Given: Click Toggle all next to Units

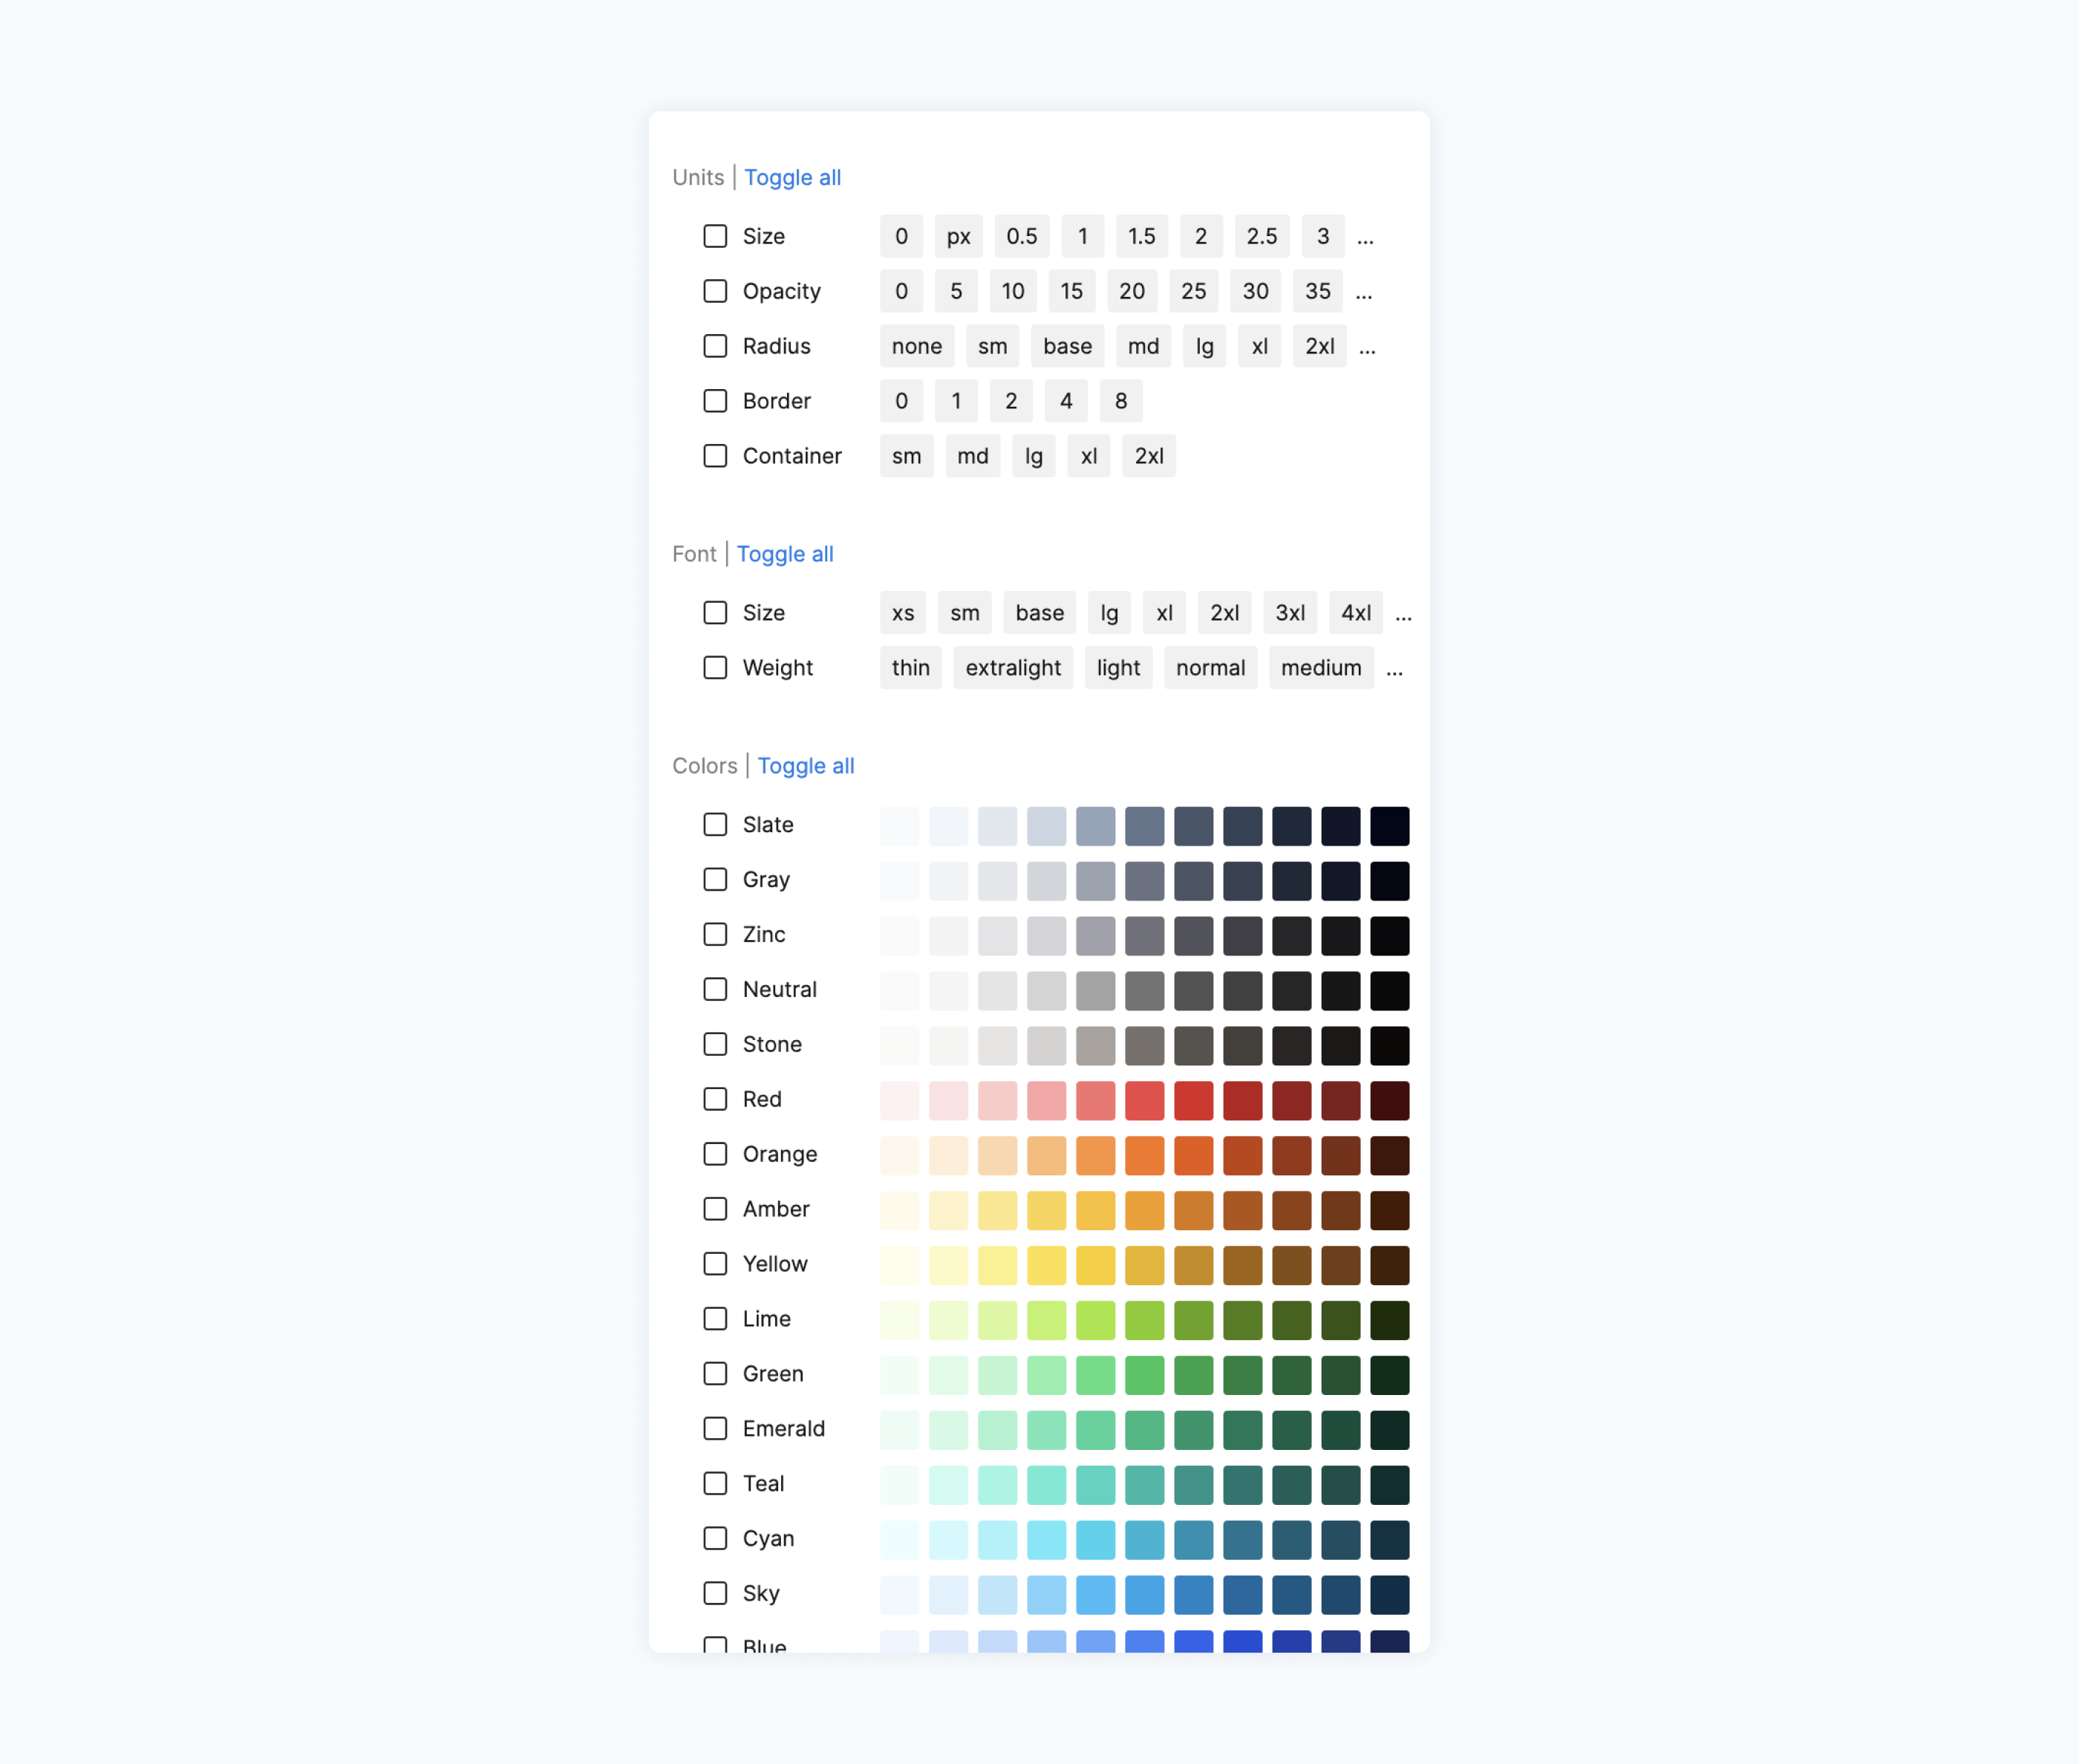Looking at the screenshot, I should point(792,177).
